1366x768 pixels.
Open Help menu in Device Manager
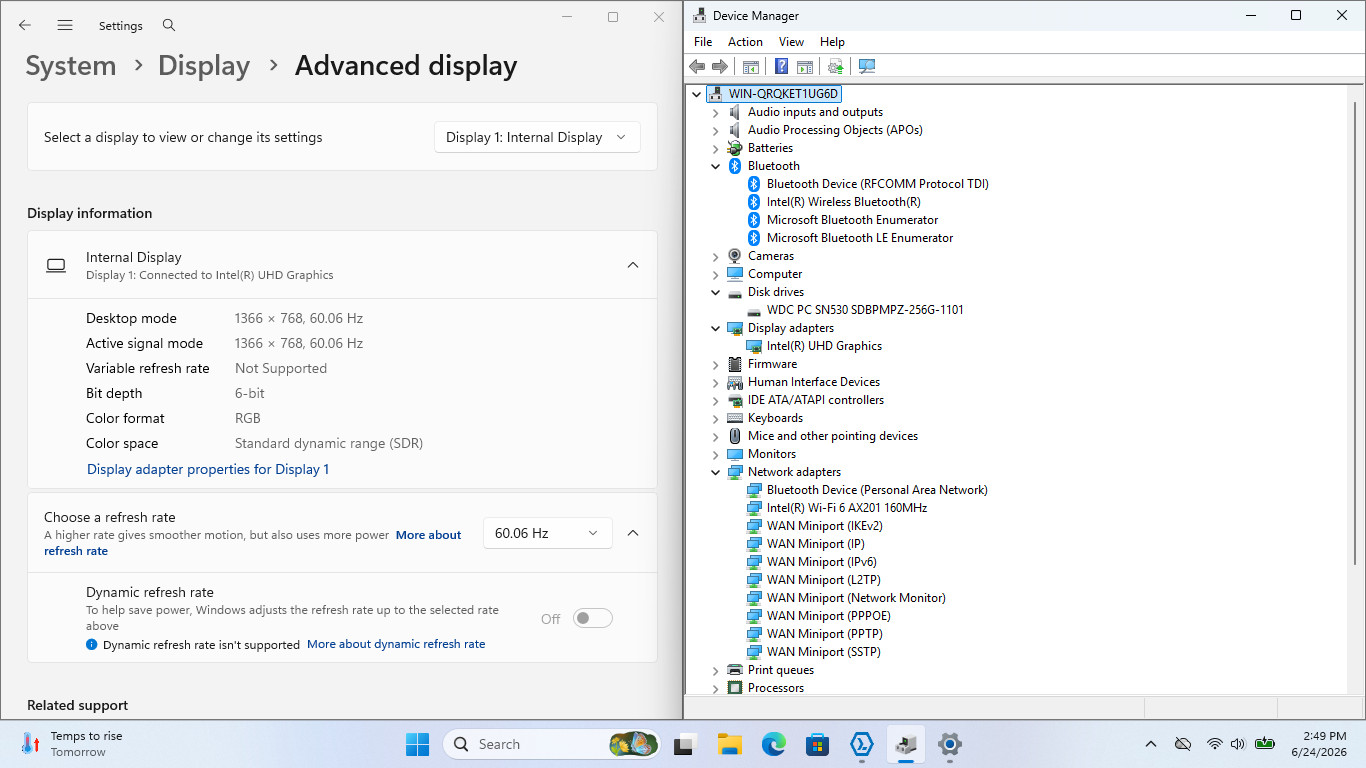pos(832,42)
